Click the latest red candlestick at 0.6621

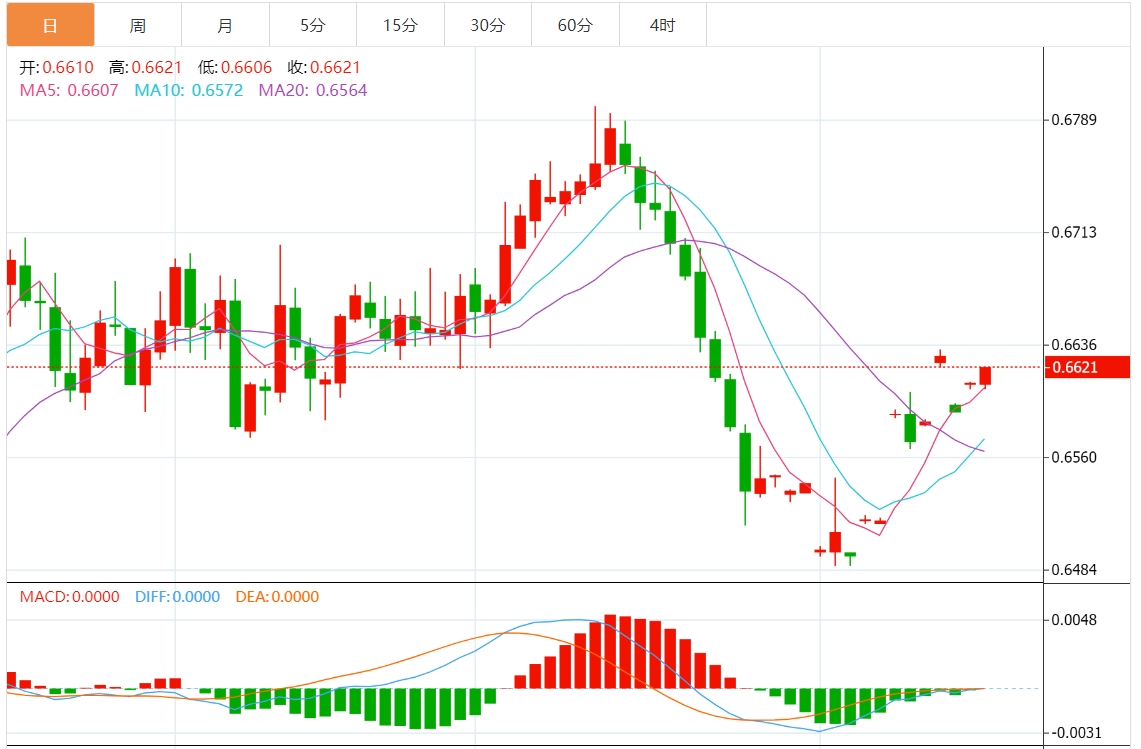(985, 376)
